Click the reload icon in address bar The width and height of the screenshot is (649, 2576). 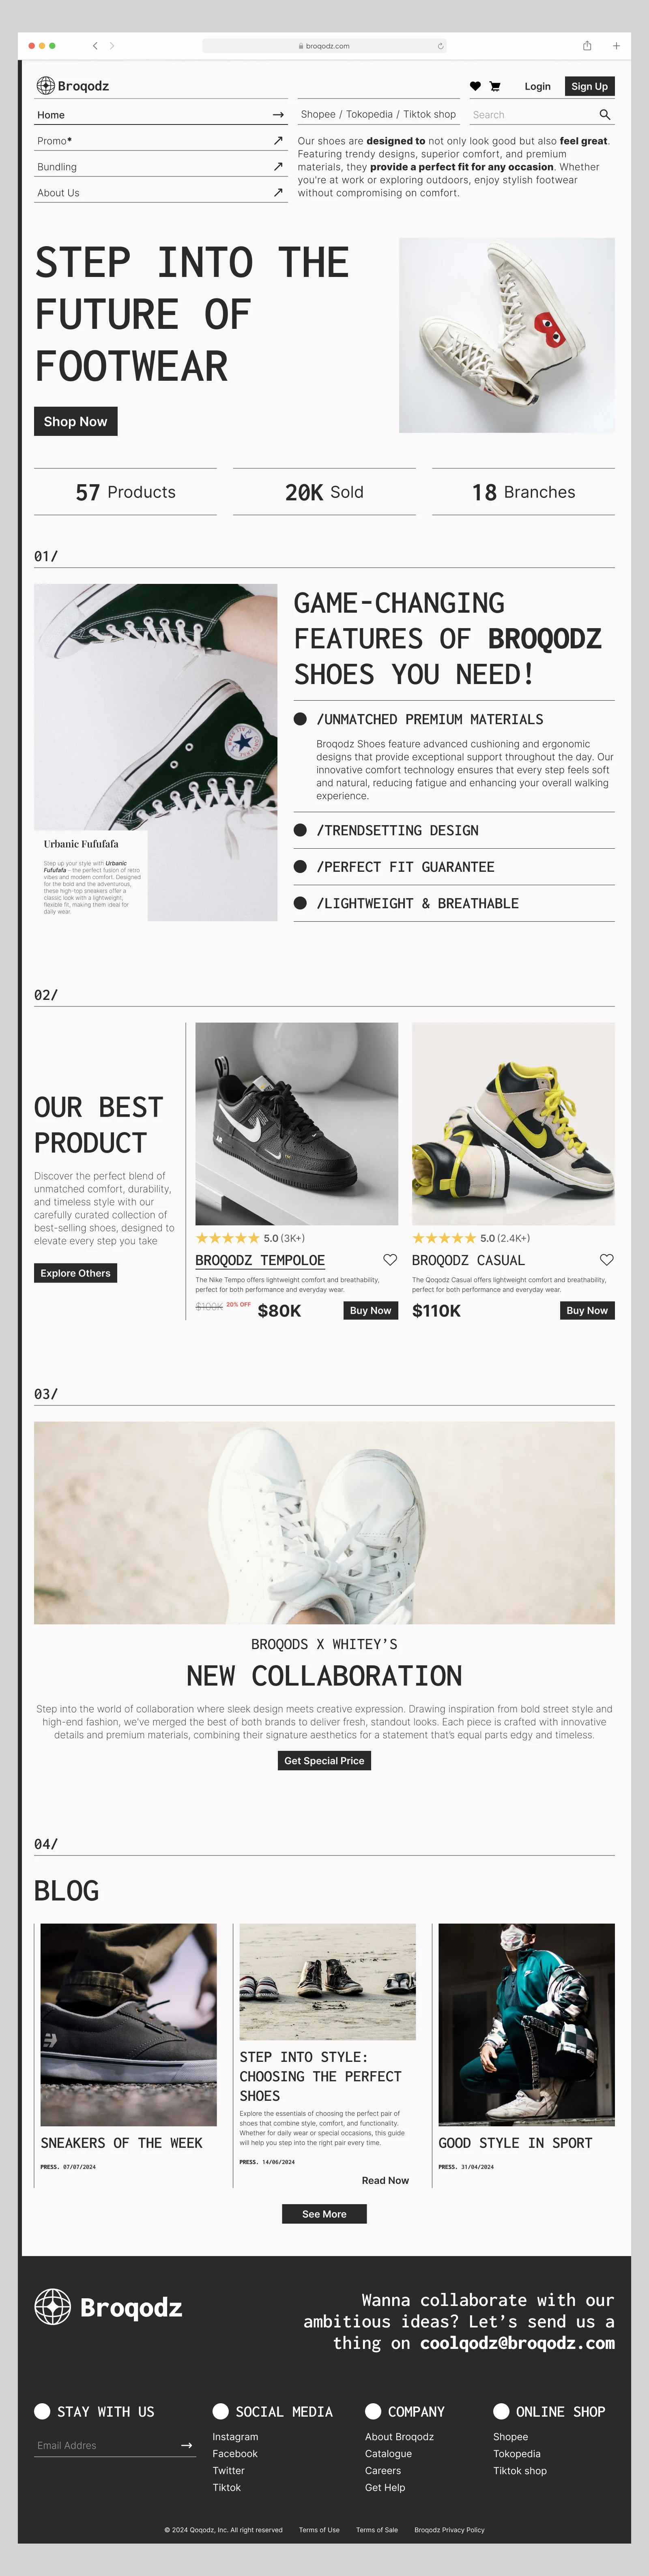441,46
